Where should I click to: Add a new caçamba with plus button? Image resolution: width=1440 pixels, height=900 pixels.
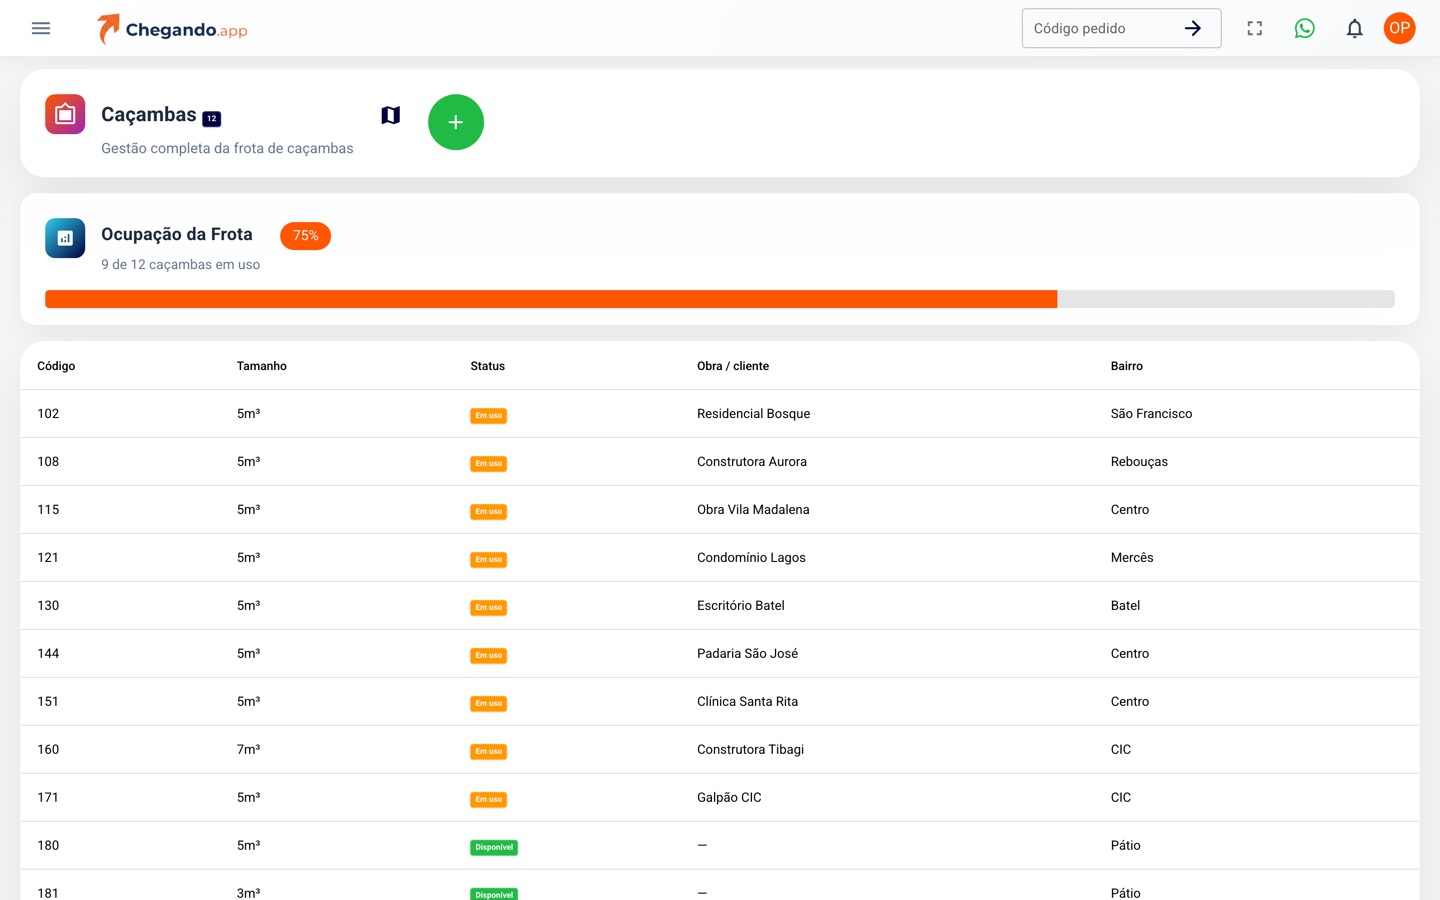point(456,122)
